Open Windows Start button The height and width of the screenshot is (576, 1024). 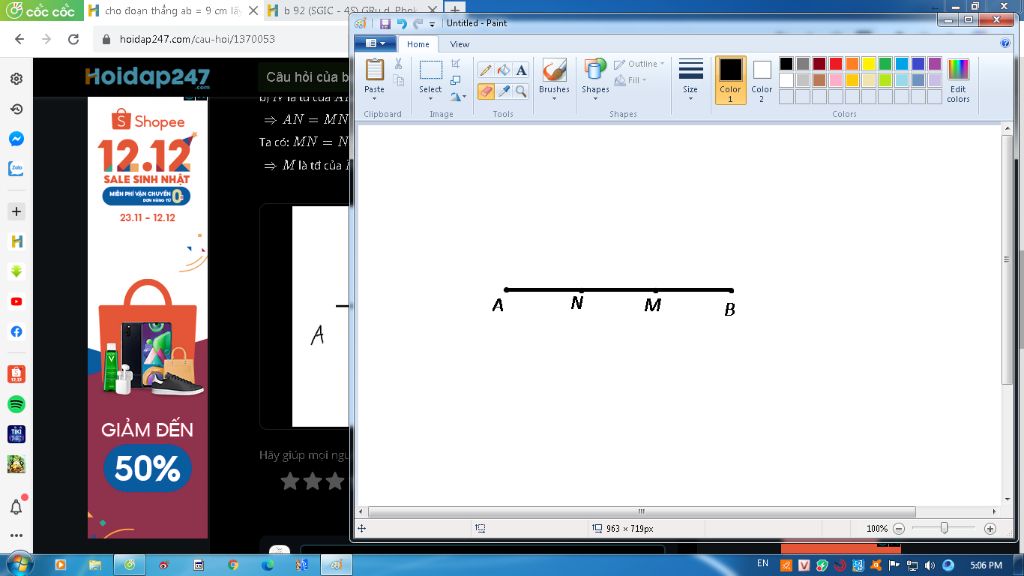tap(18, 564)
